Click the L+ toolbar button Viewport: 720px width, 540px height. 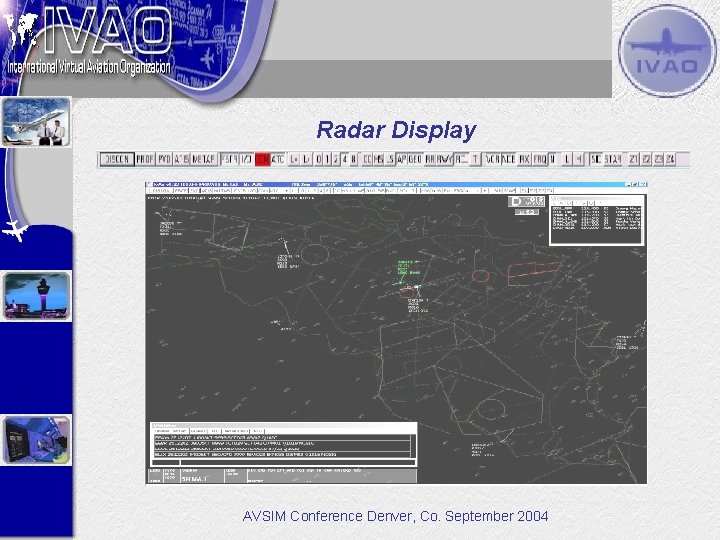click(x=294, y=159)
